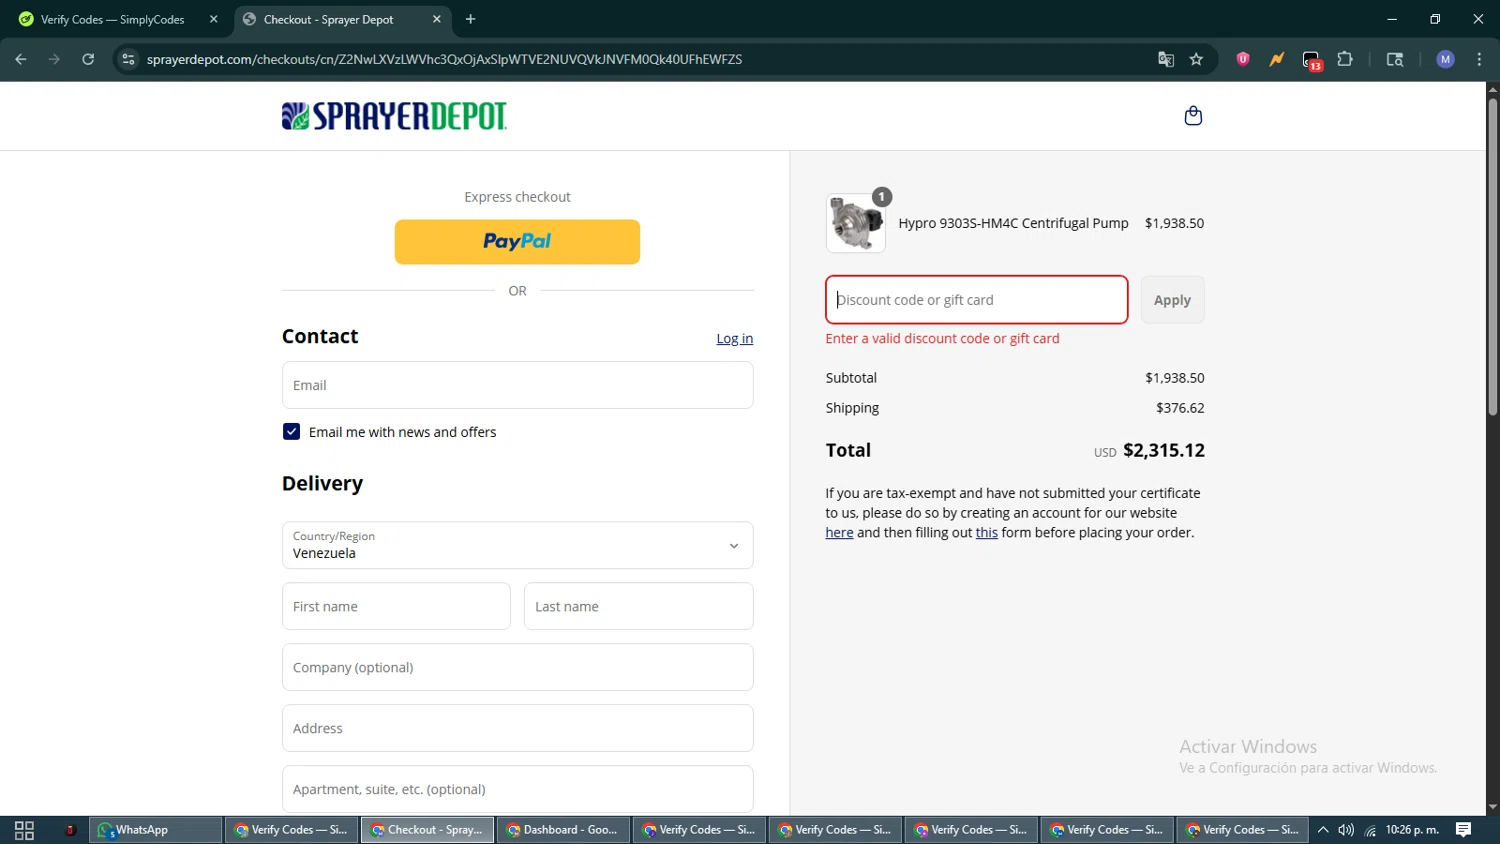The width and height of the screenshot is (1500, 844).
Task: Click the search tabs icon in toolbar
Action: point(1395,59)
